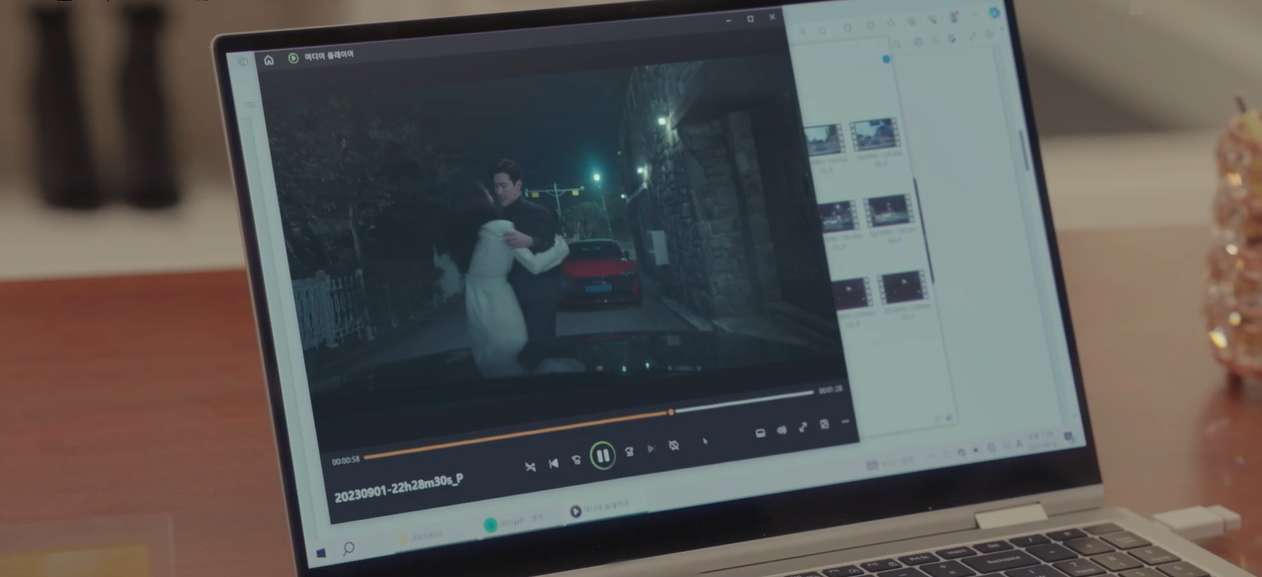Open the more-options icon at the controls' end
This screenshot has height=577, width=1262.
[846, 421]
